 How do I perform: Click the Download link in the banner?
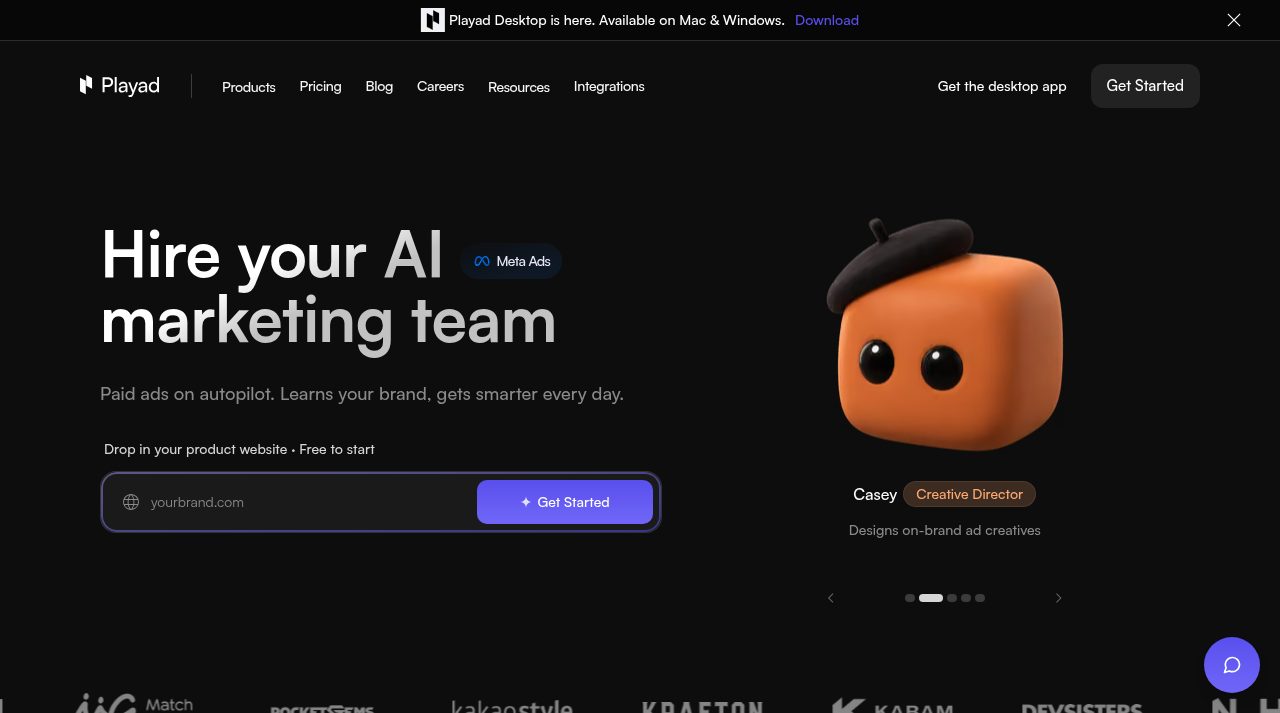coord(827,20)
